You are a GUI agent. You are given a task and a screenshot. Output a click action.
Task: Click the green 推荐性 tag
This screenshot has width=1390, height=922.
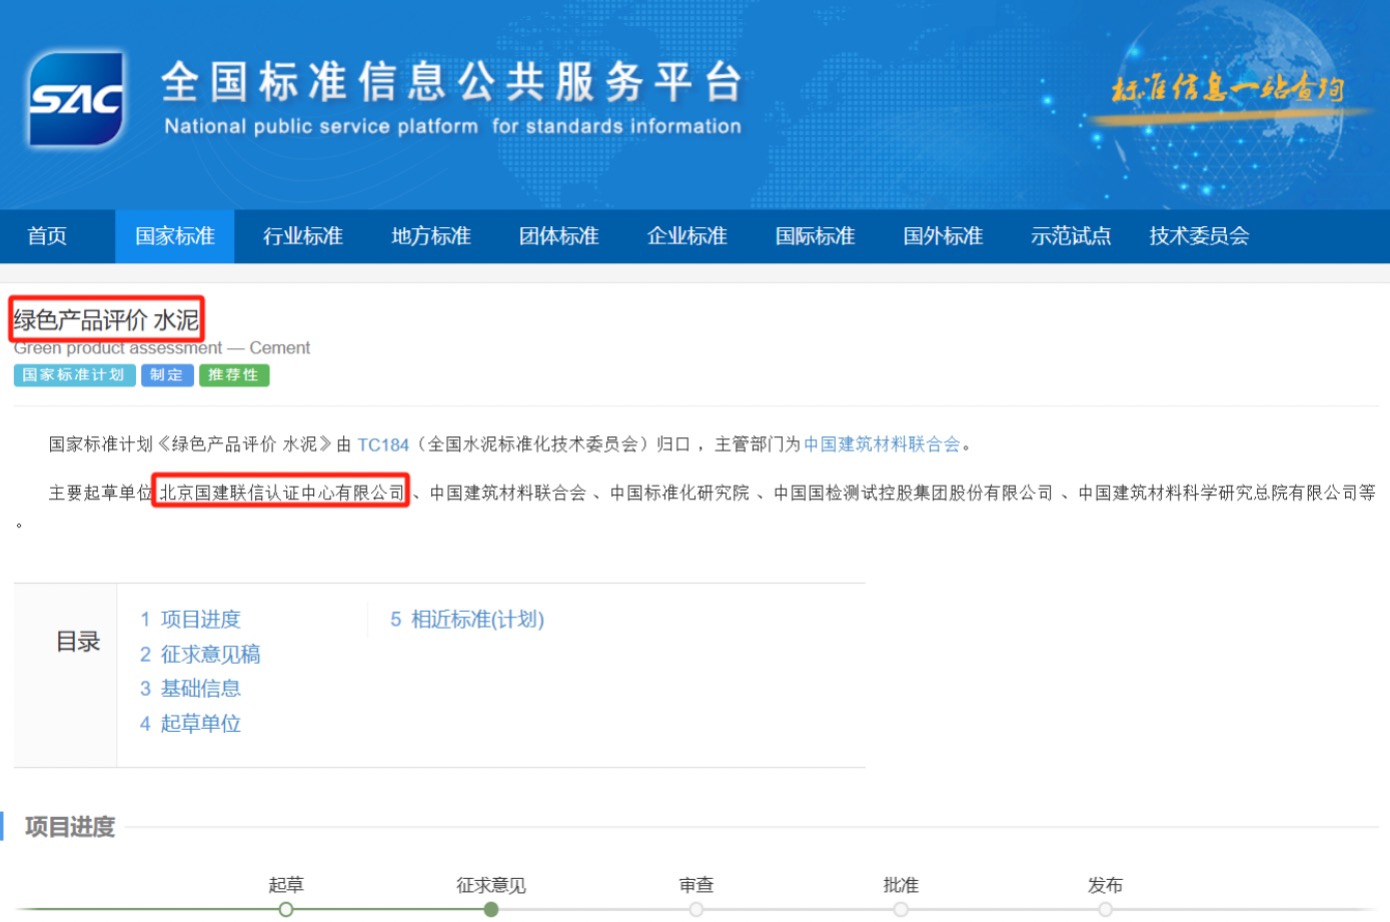(x=233, y=375)
